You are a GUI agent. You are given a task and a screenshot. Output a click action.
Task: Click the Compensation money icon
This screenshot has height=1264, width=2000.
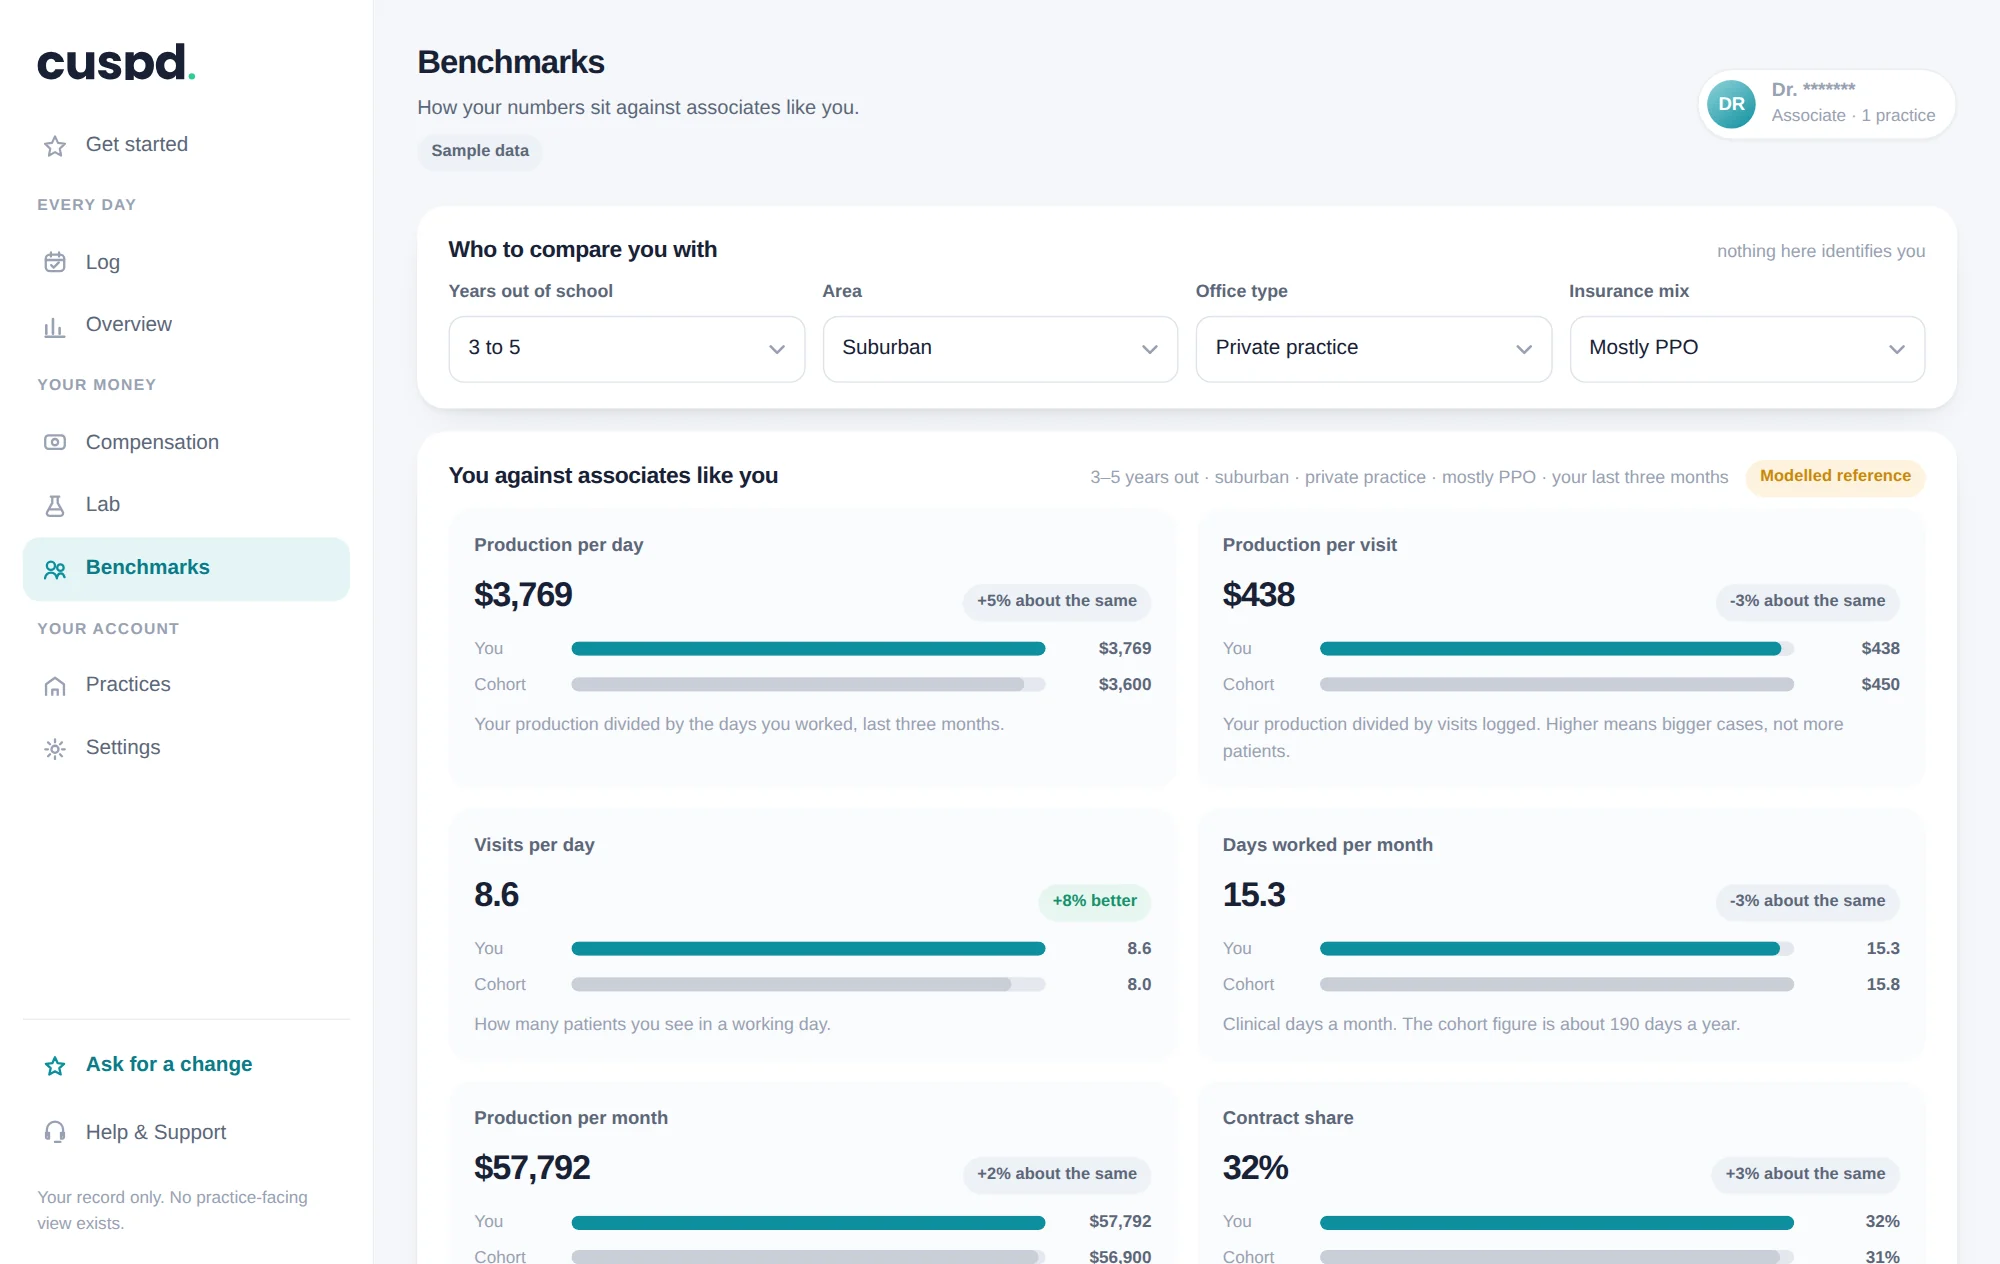click(55, 442)
